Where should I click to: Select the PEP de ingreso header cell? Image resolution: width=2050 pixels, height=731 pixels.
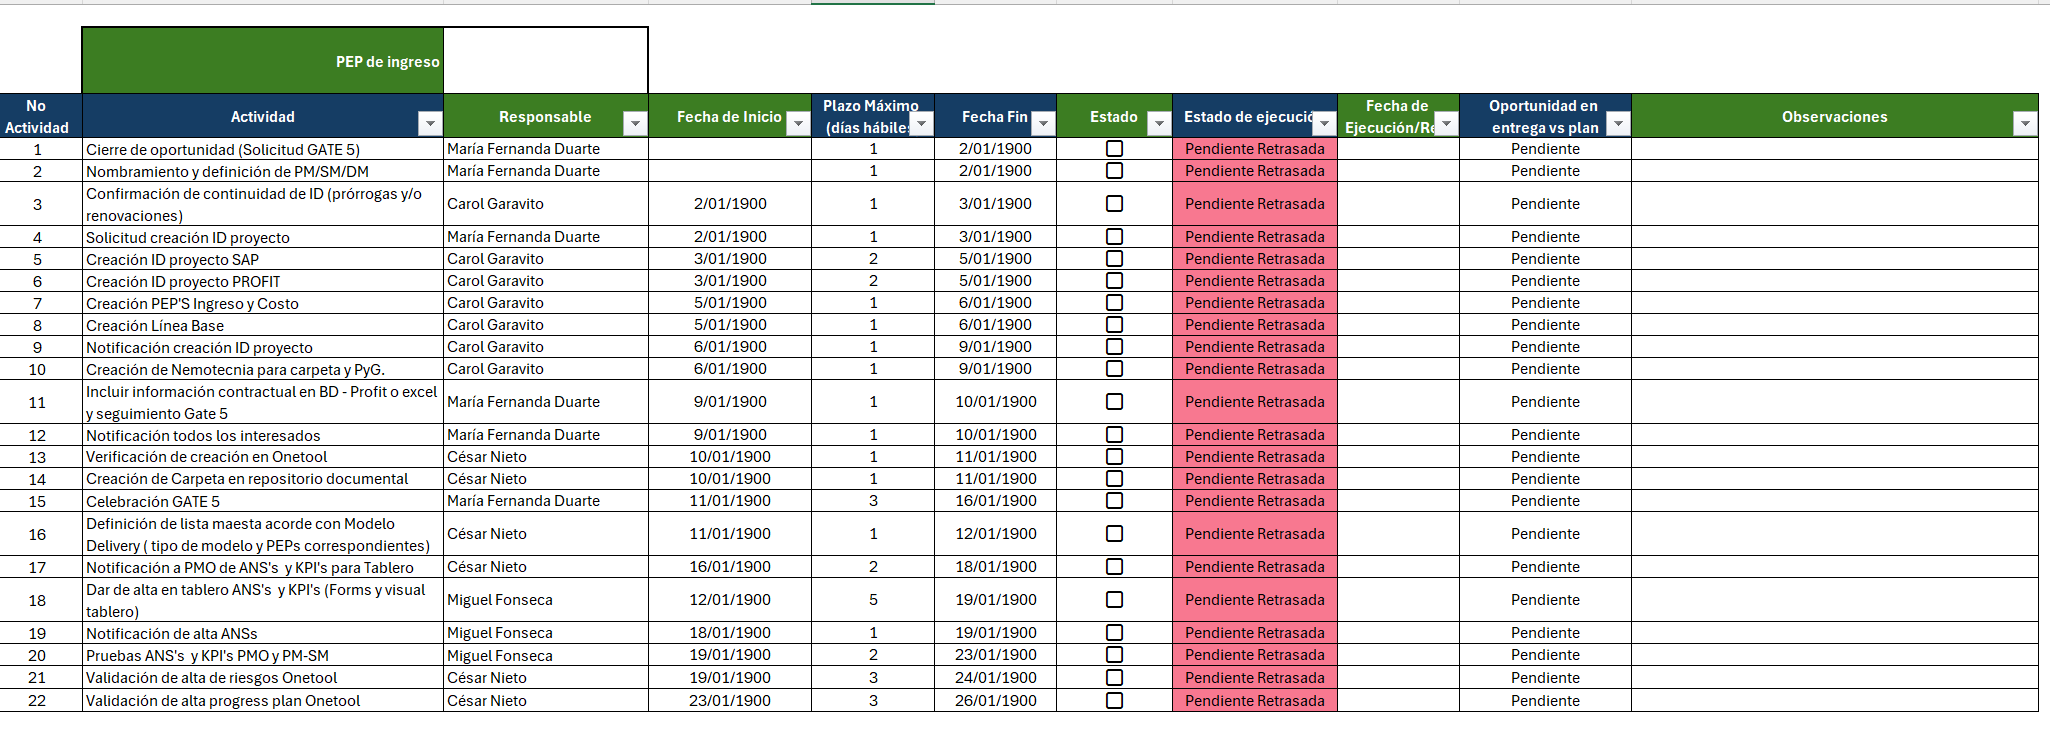click(x=263, y=61)
